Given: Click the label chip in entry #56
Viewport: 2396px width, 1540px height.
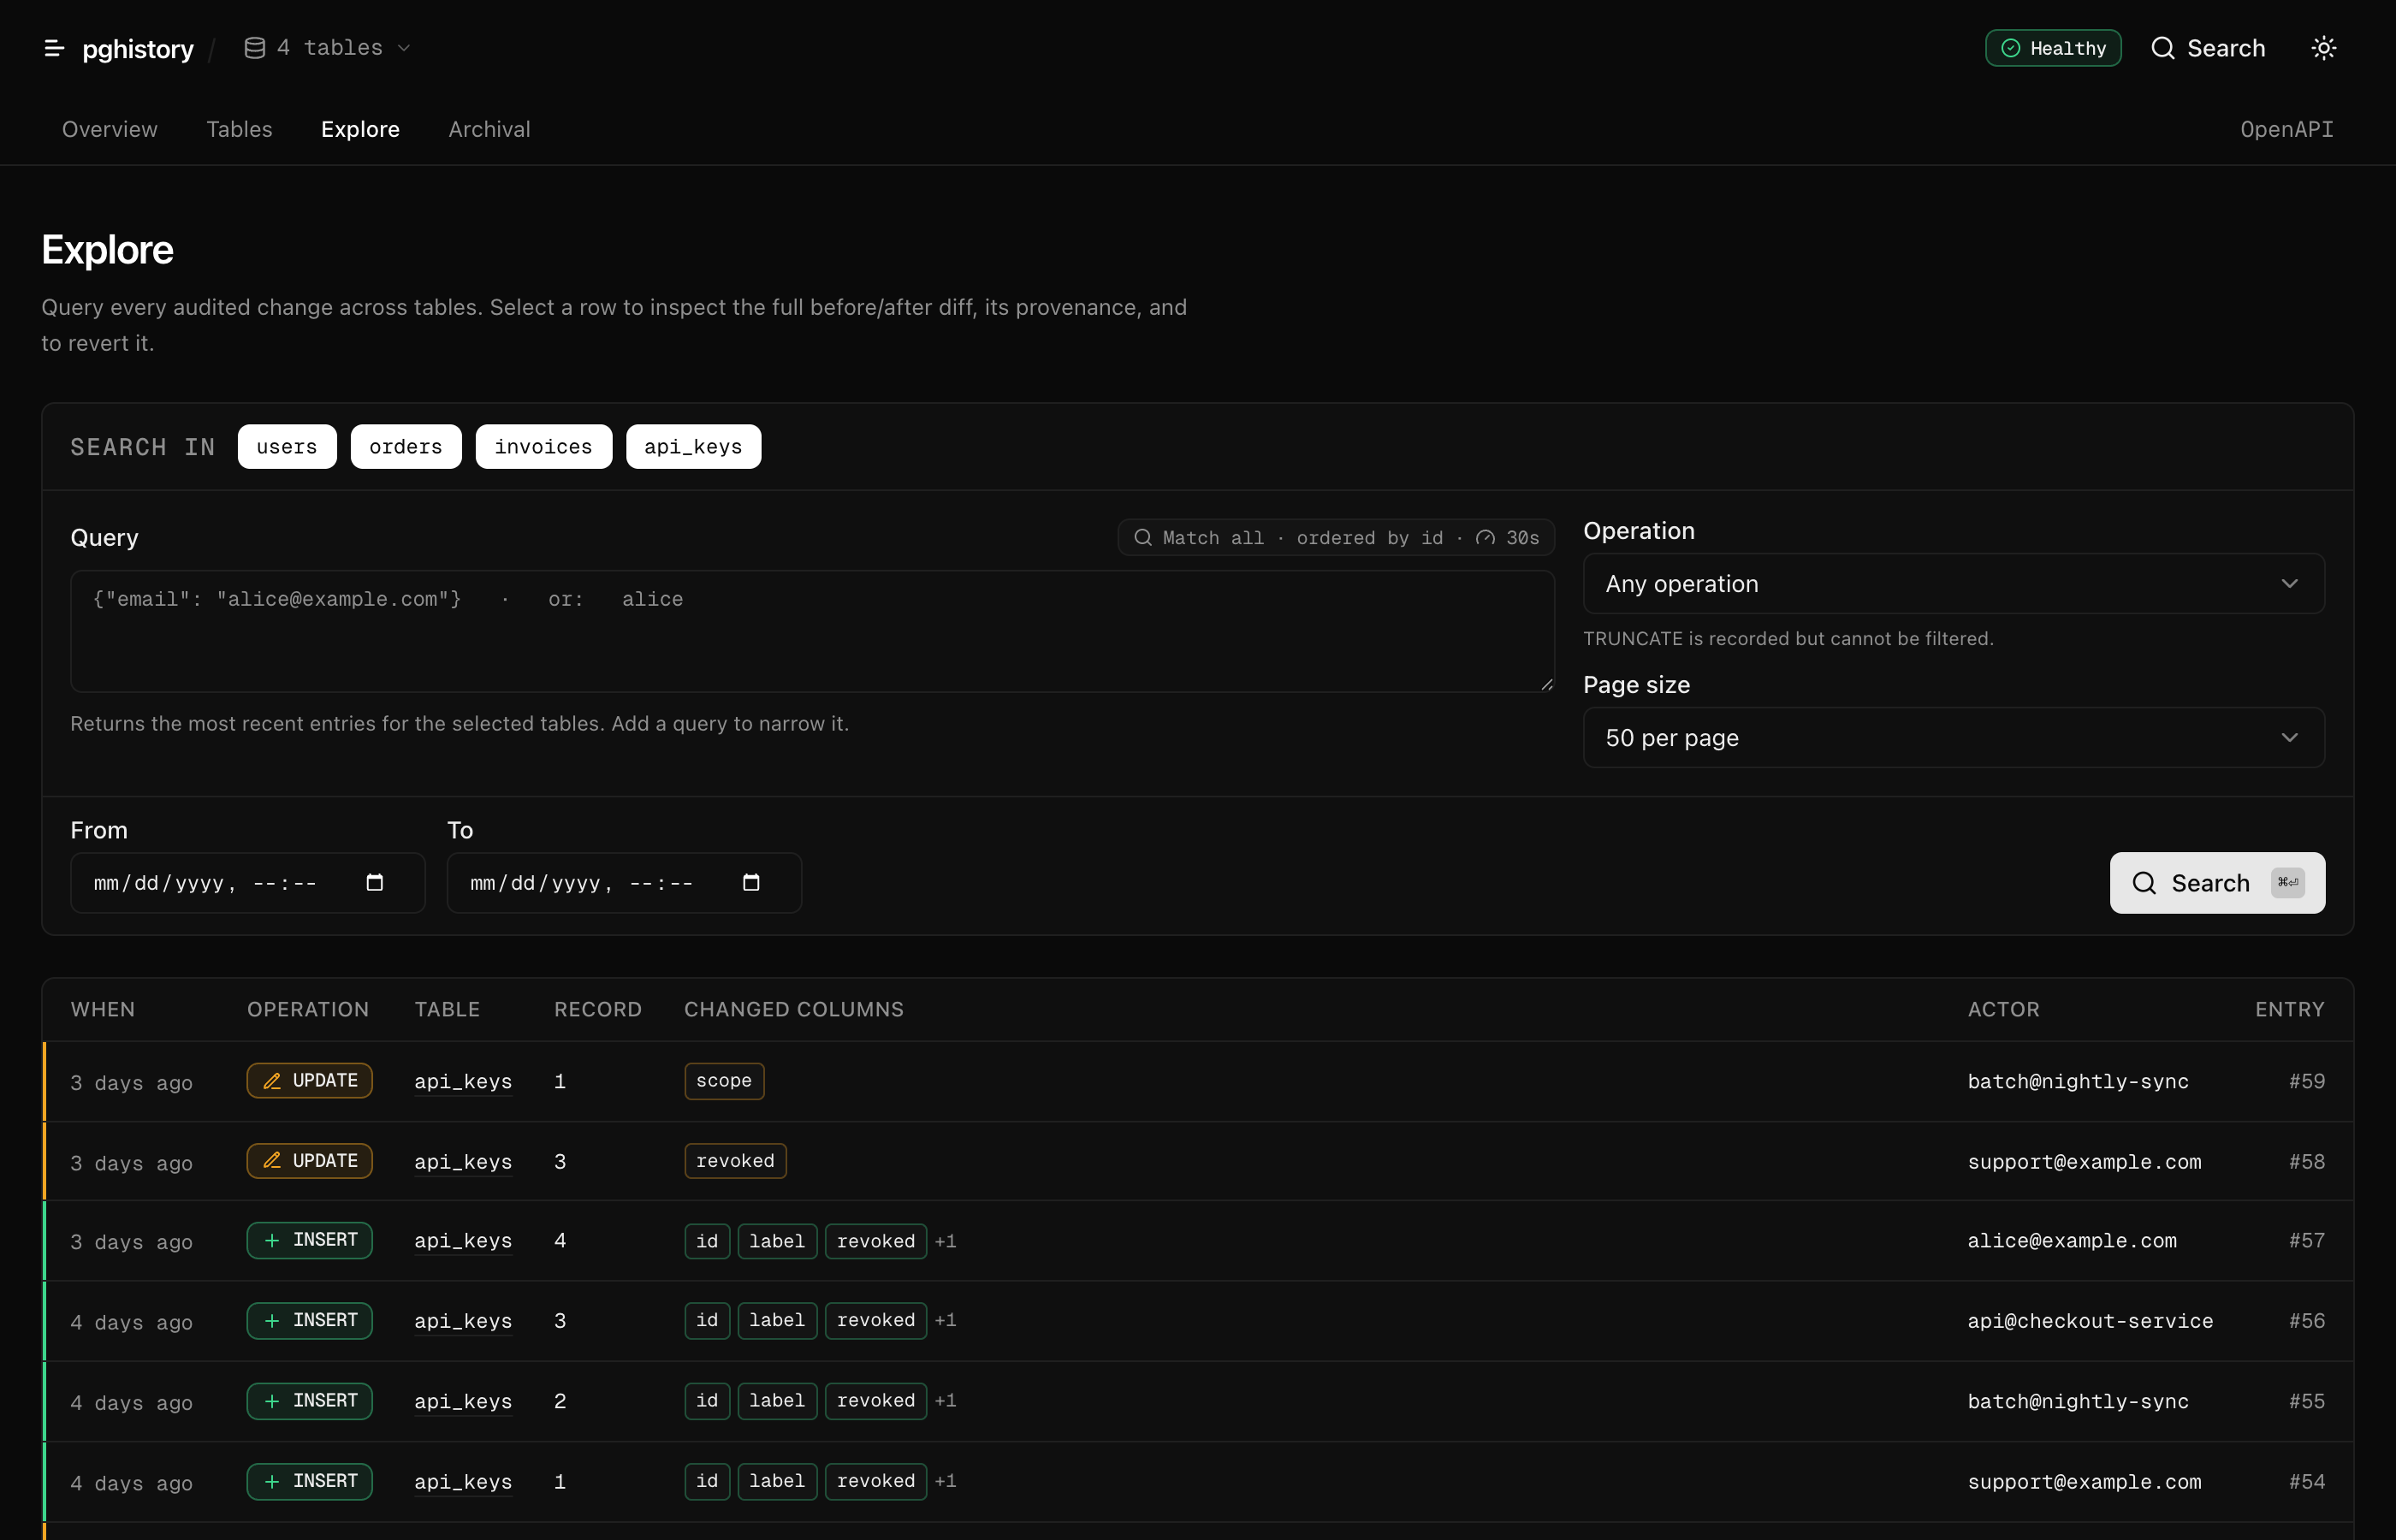Looking at the screenshot, I should click(777, 1321).
